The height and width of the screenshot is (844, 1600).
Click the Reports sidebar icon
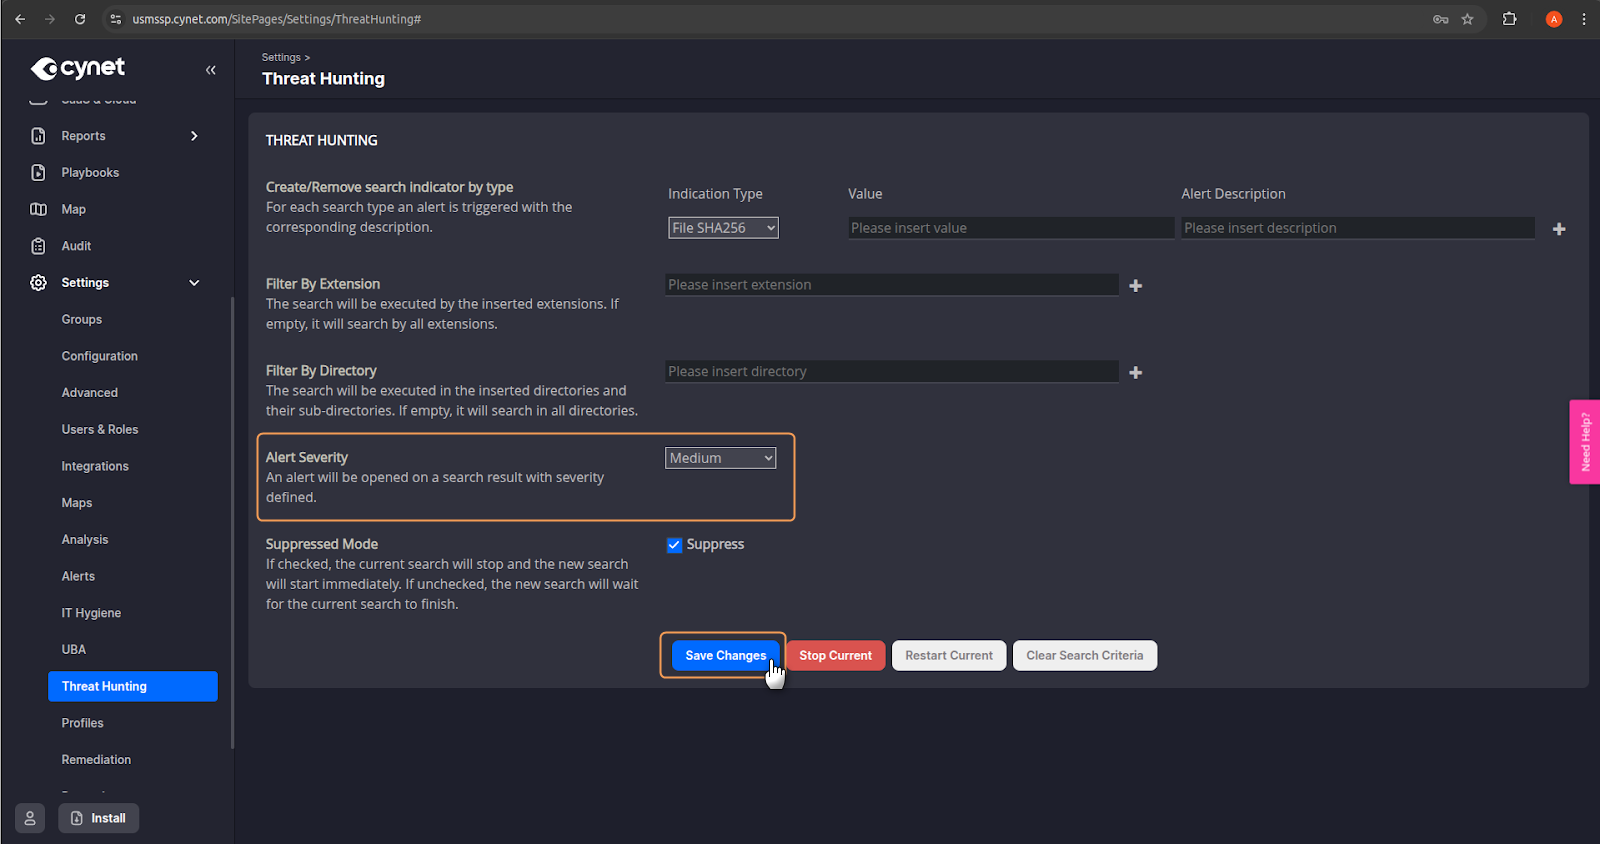click(38, 136)
